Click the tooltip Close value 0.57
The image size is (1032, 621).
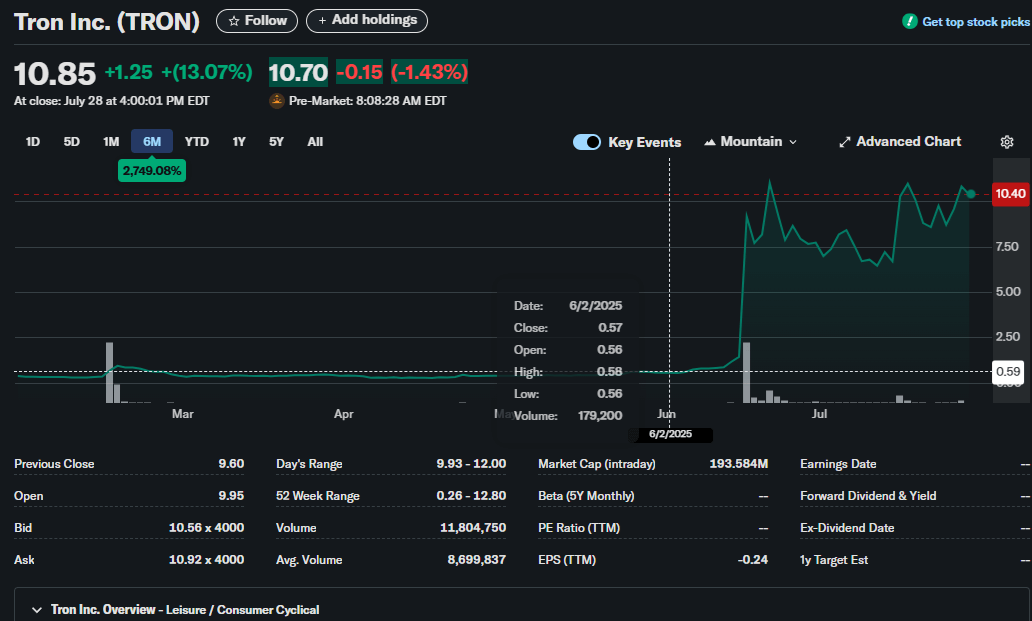[610, 328]
